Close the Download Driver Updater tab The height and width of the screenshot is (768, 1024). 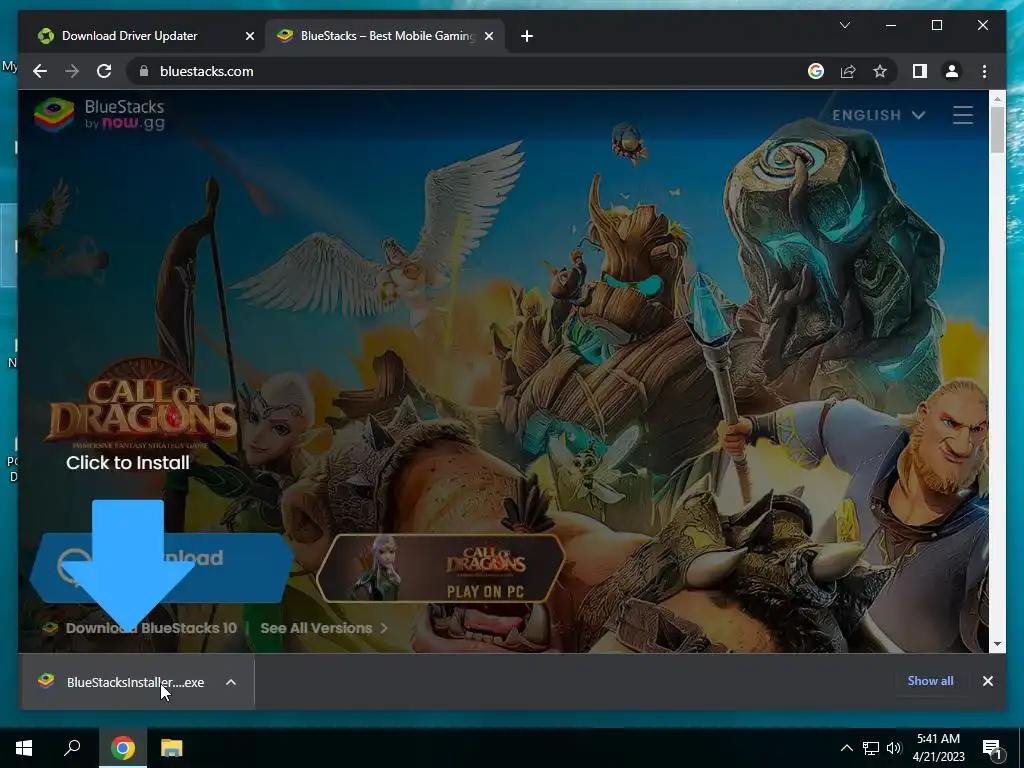click(x=249, y=36)
